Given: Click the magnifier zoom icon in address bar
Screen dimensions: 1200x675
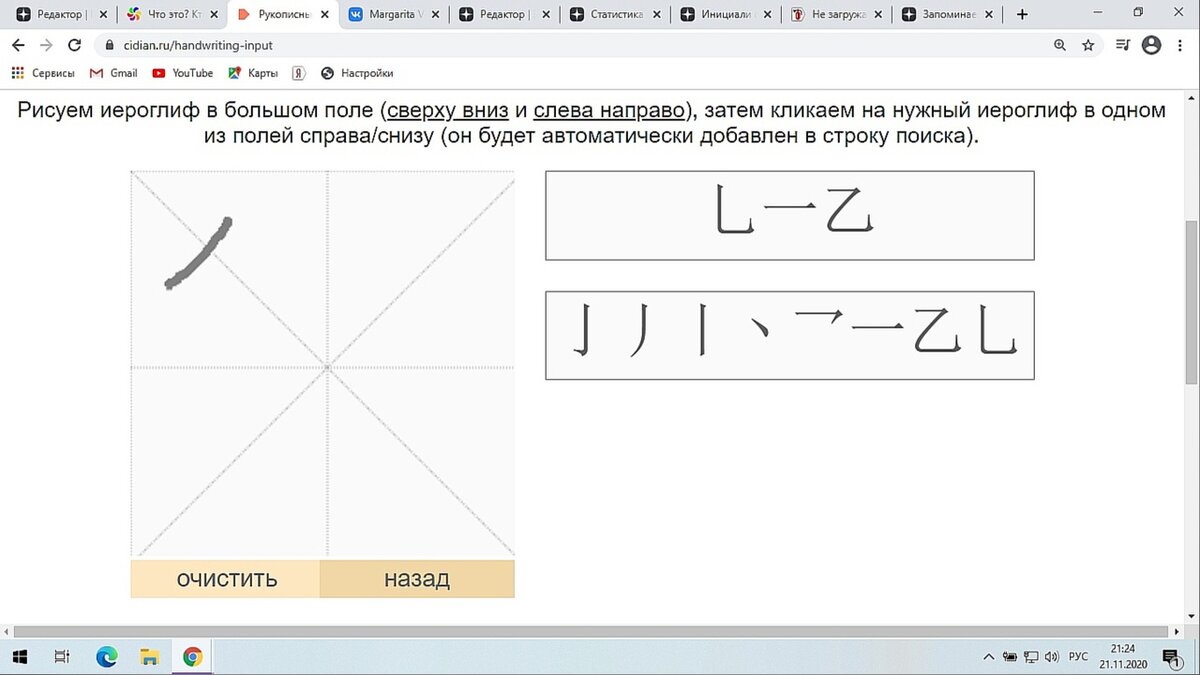Looking at the screenshot, I should point(1059,45).
